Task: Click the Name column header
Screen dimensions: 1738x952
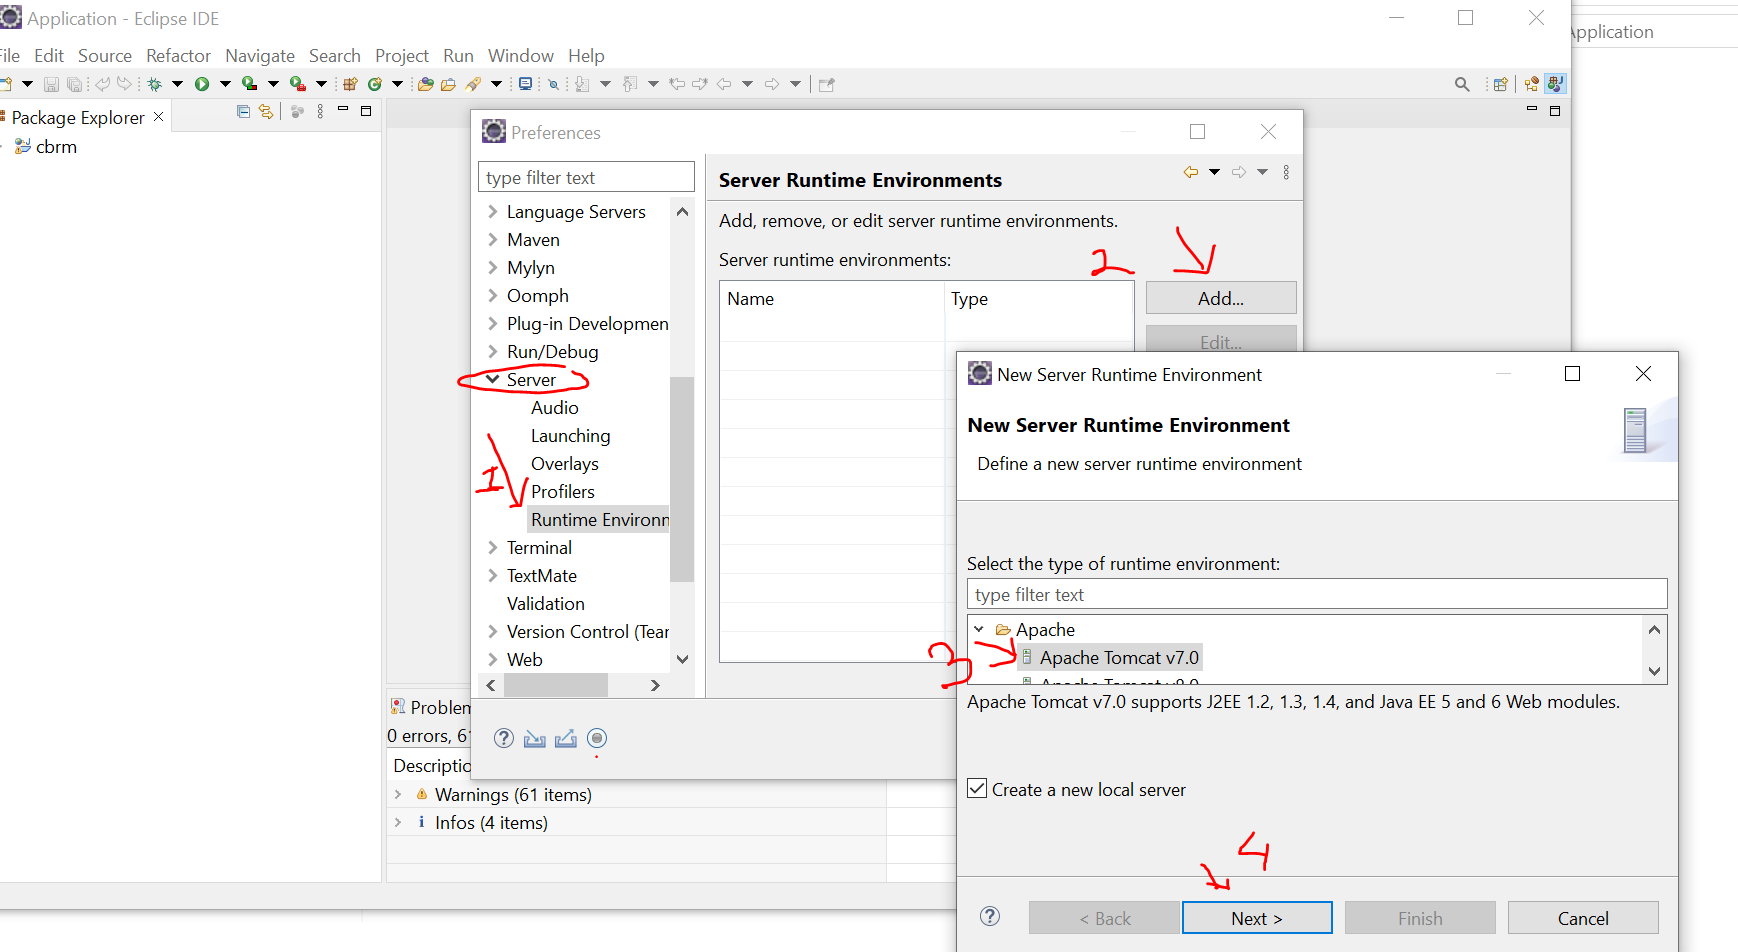Action: [832, 299]
